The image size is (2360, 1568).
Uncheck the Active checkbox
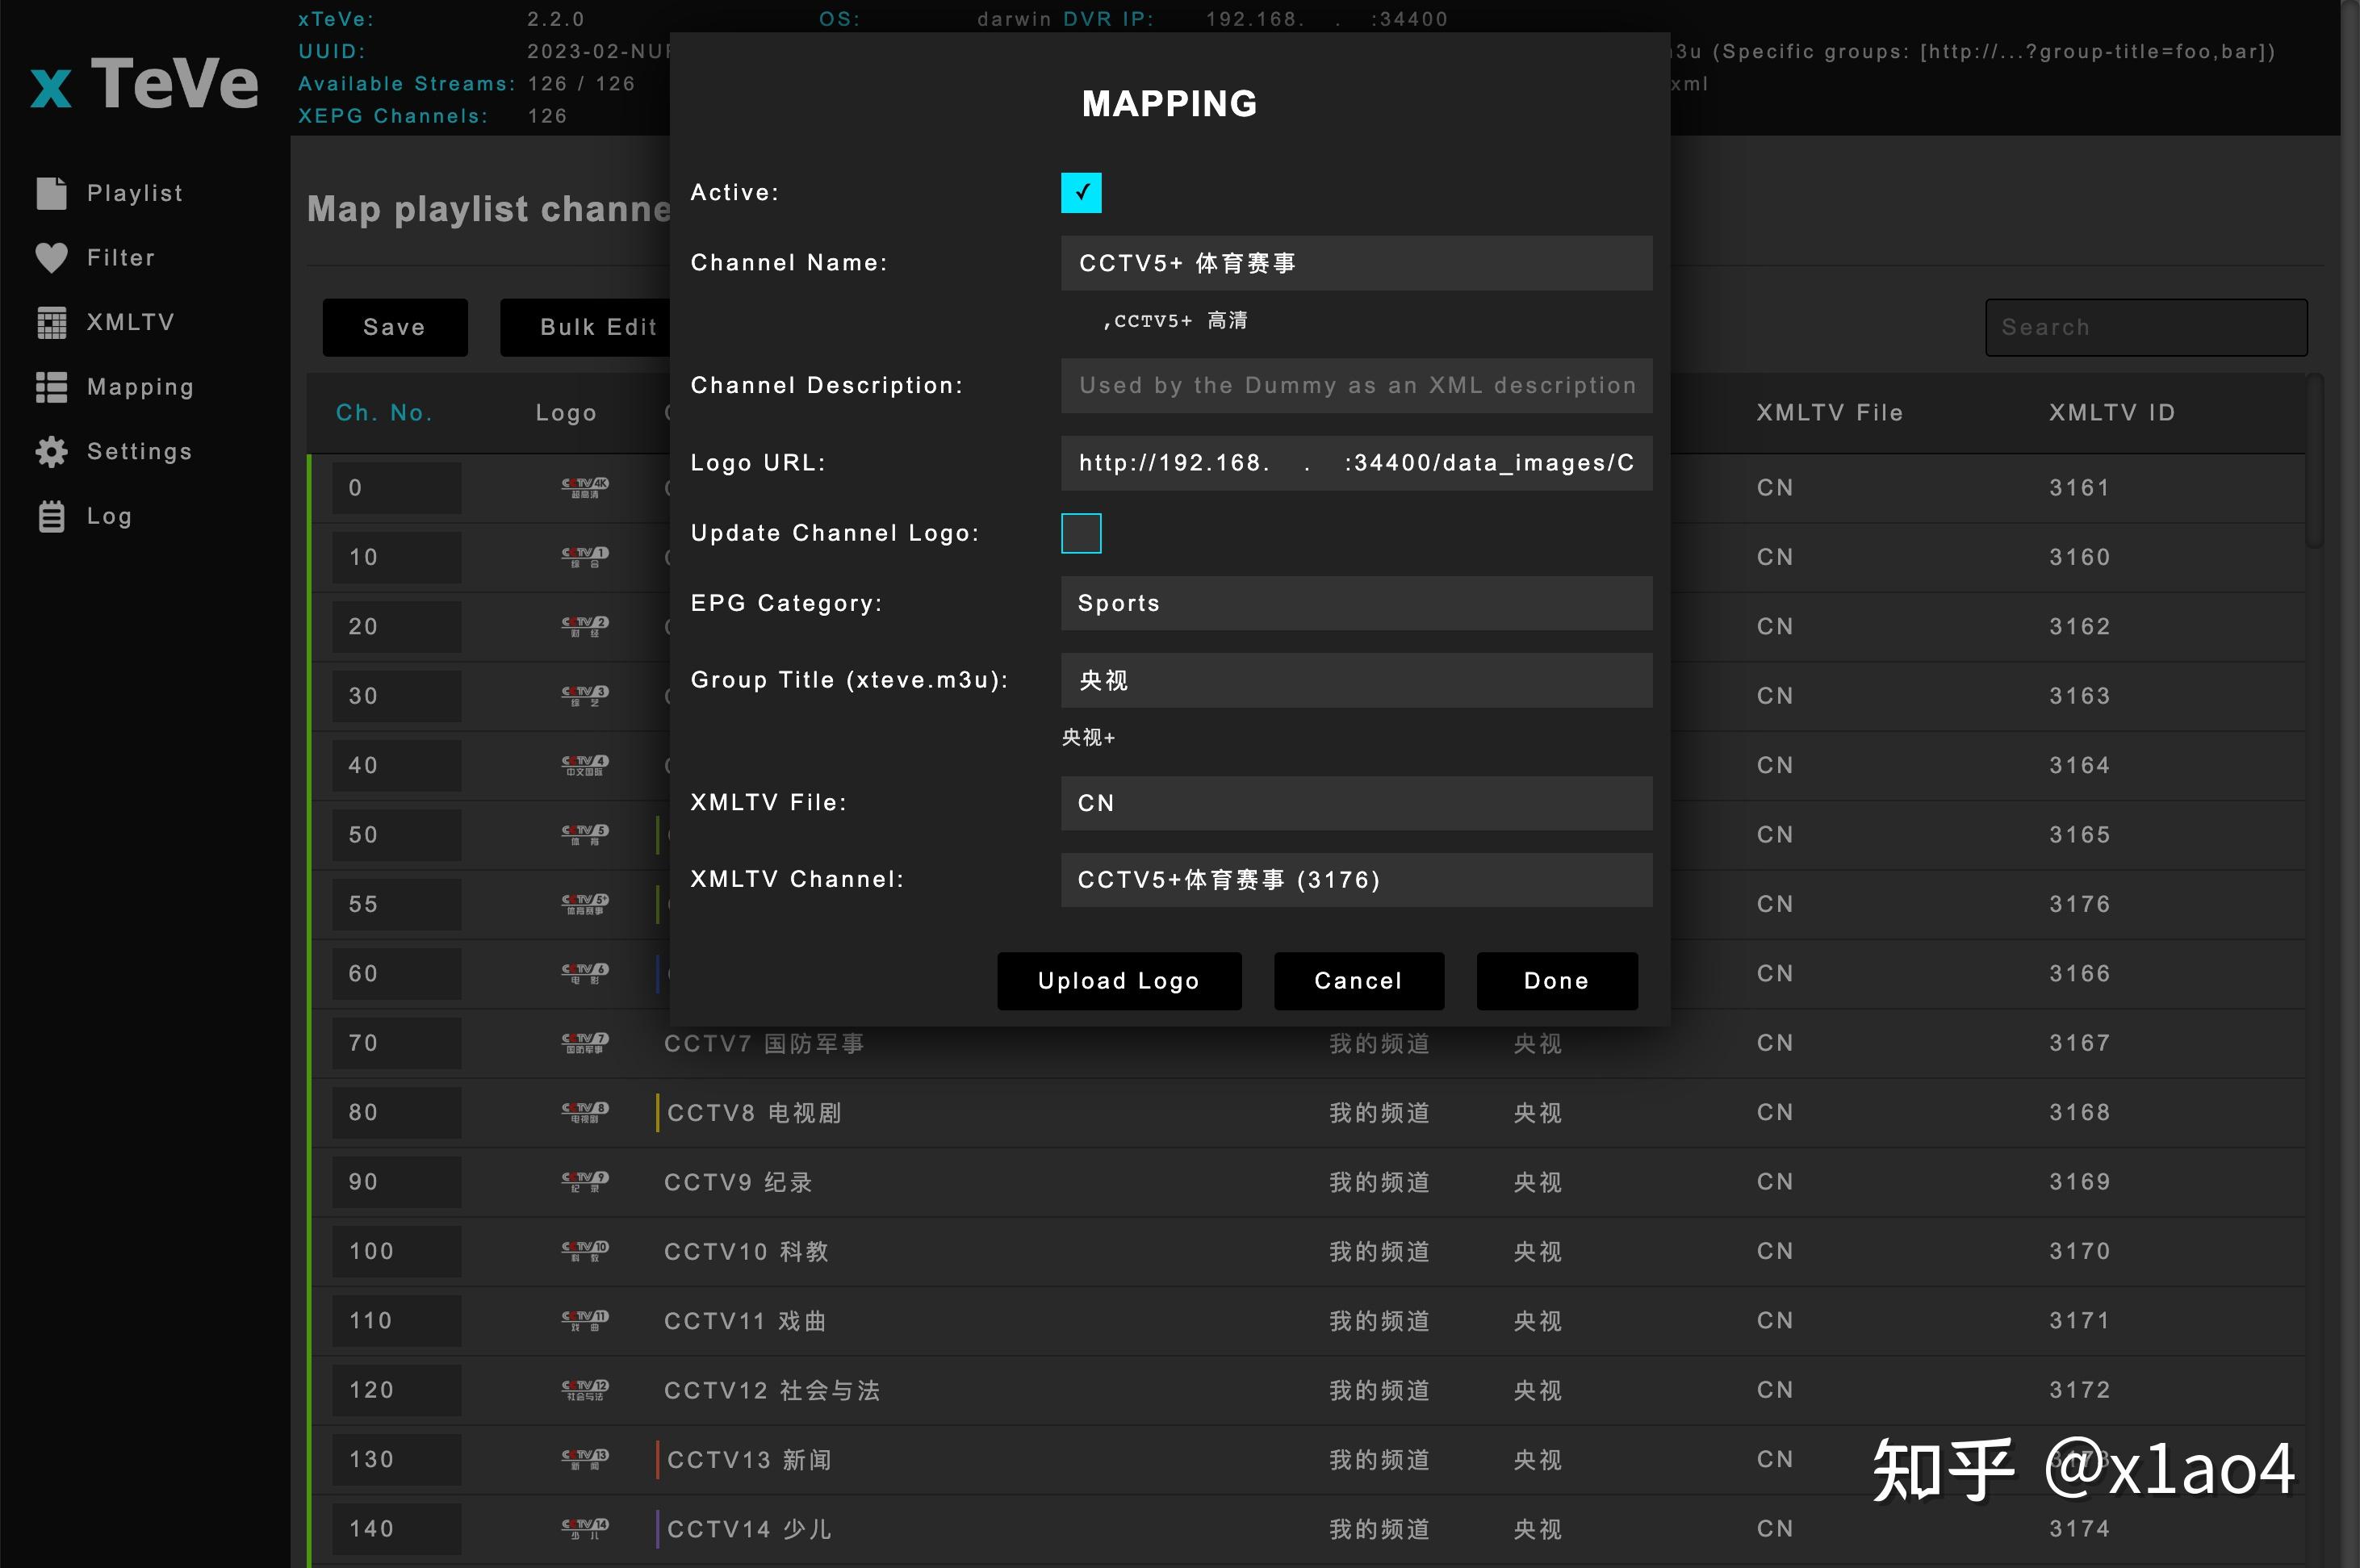pyautogui.click(x=1081, y=192)
